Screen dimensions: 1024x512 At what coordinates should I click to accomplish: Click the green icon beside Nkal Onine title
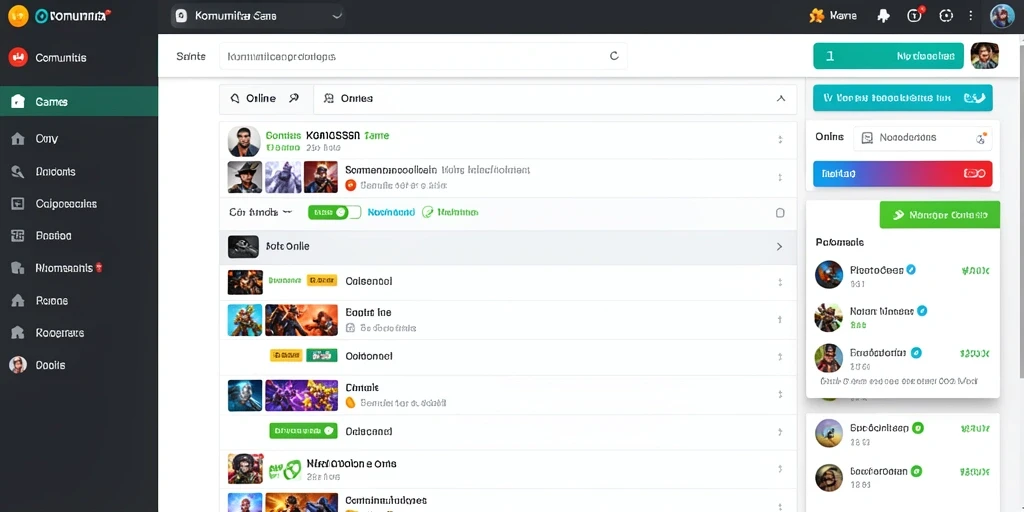point(285,468)
